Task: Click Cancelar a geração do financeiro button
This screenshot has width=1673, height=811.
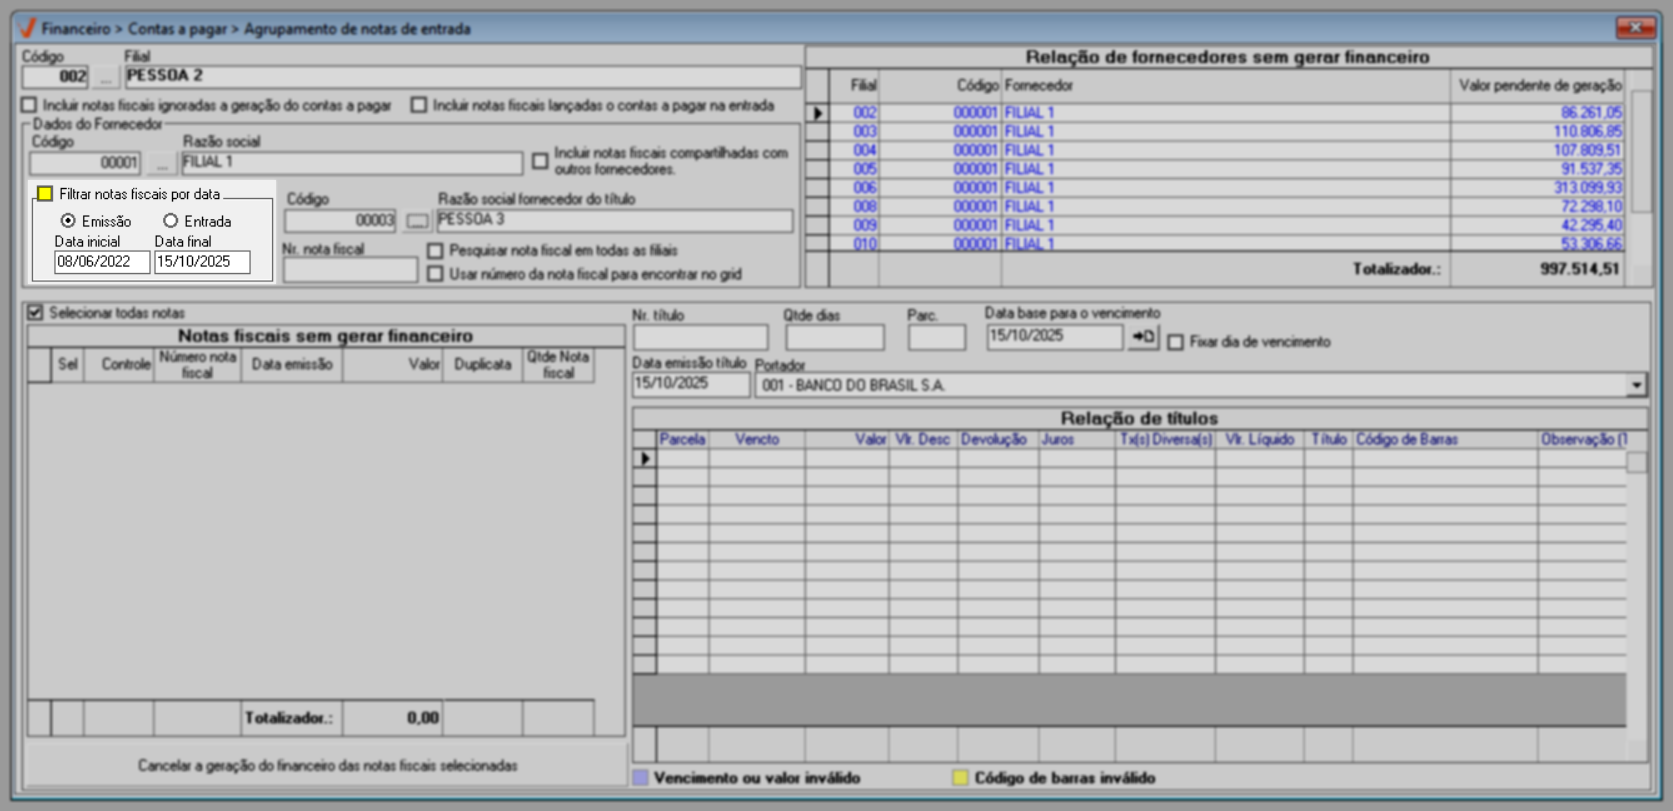Action: tap(327, 766)
